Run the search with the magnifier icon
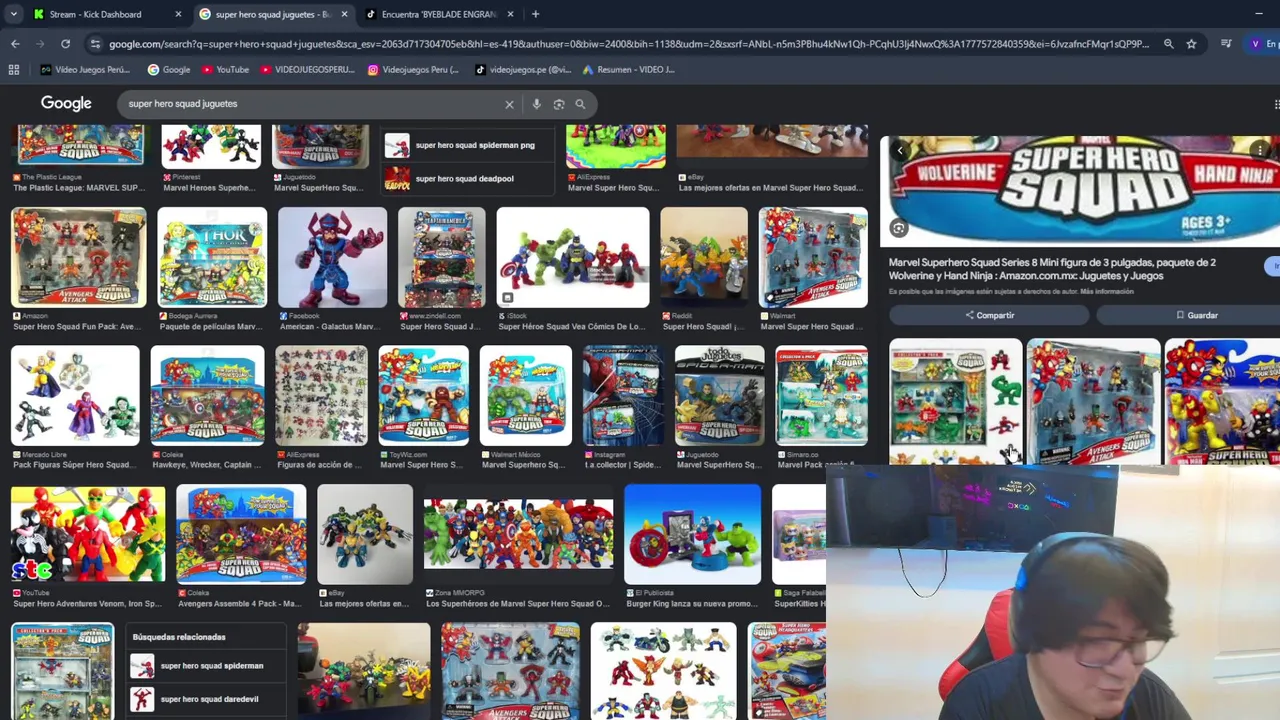 tap(580, 104)
